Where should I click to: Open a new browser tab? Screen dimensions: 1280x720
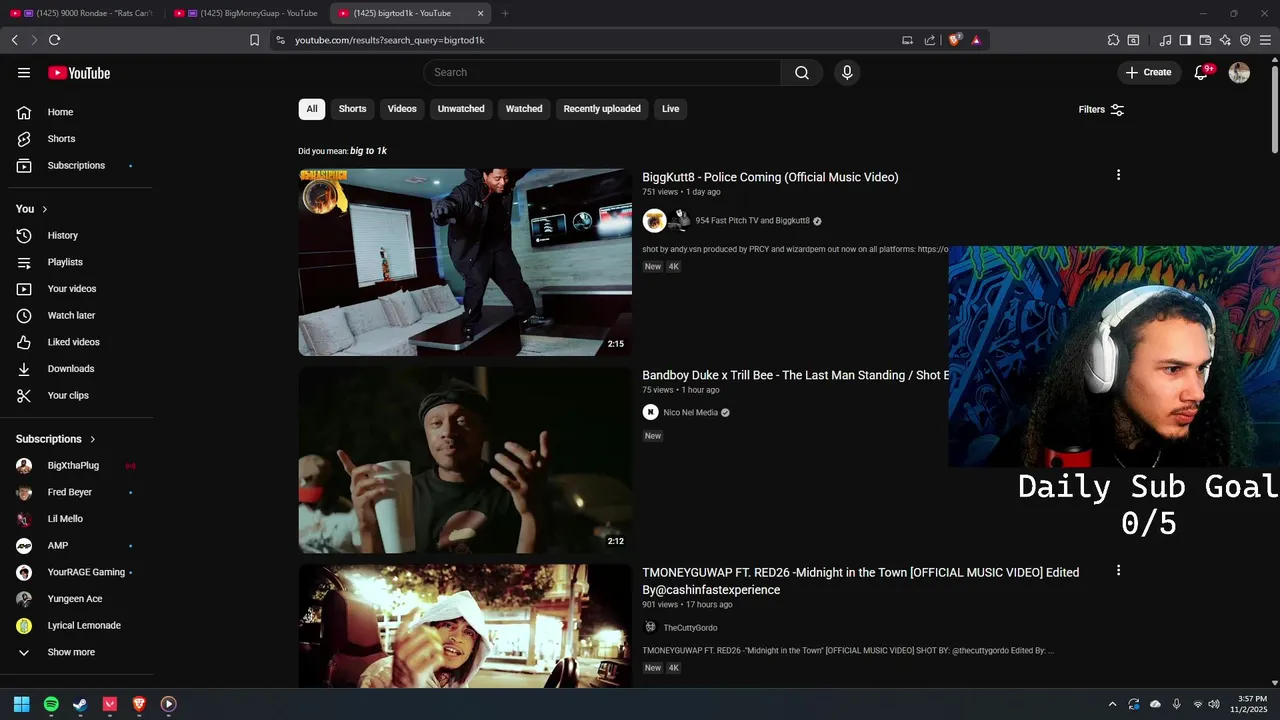point(505,13)
